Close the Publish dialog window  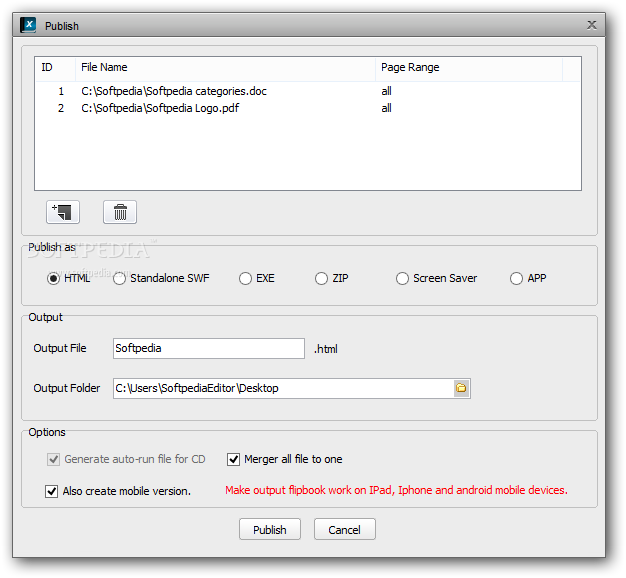coord(592,25)
